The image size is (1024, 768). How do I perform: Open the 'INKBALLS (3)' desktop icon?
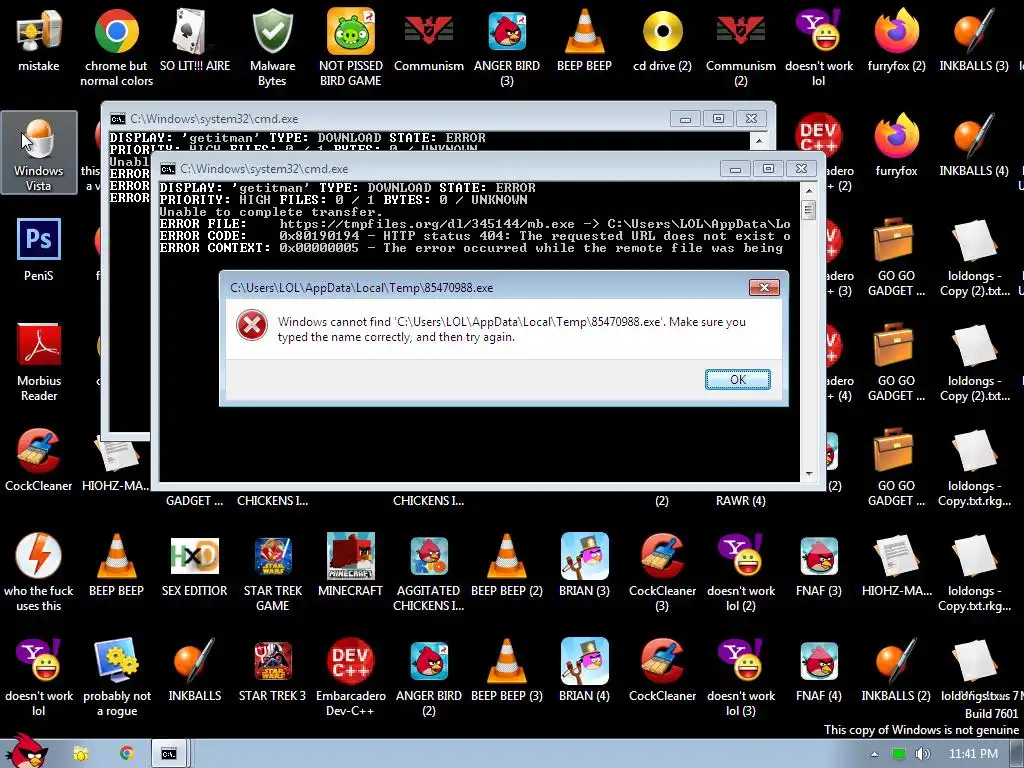coord(974,39)
